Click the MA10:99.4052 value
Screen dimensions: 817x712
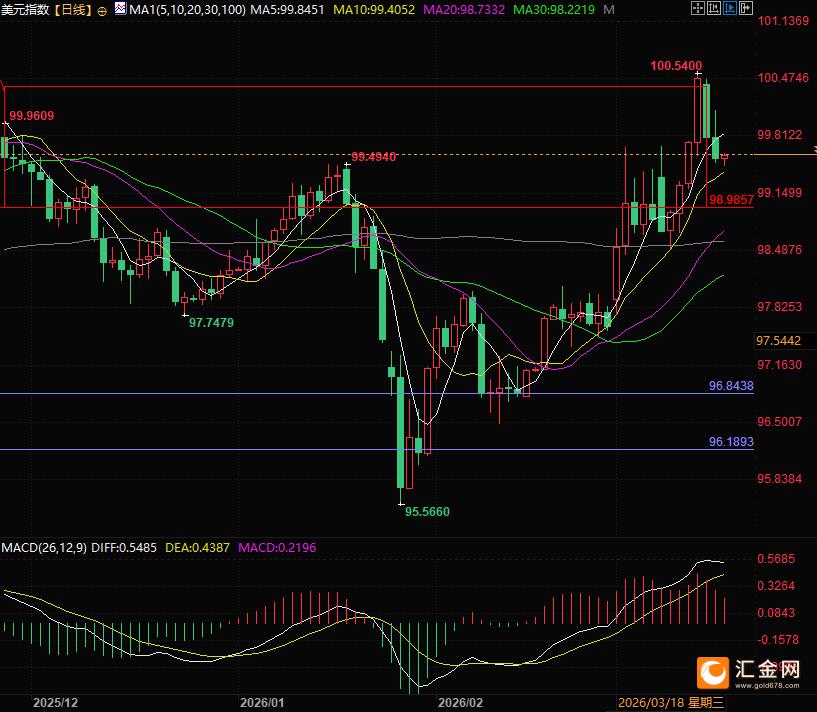[374, 9]
